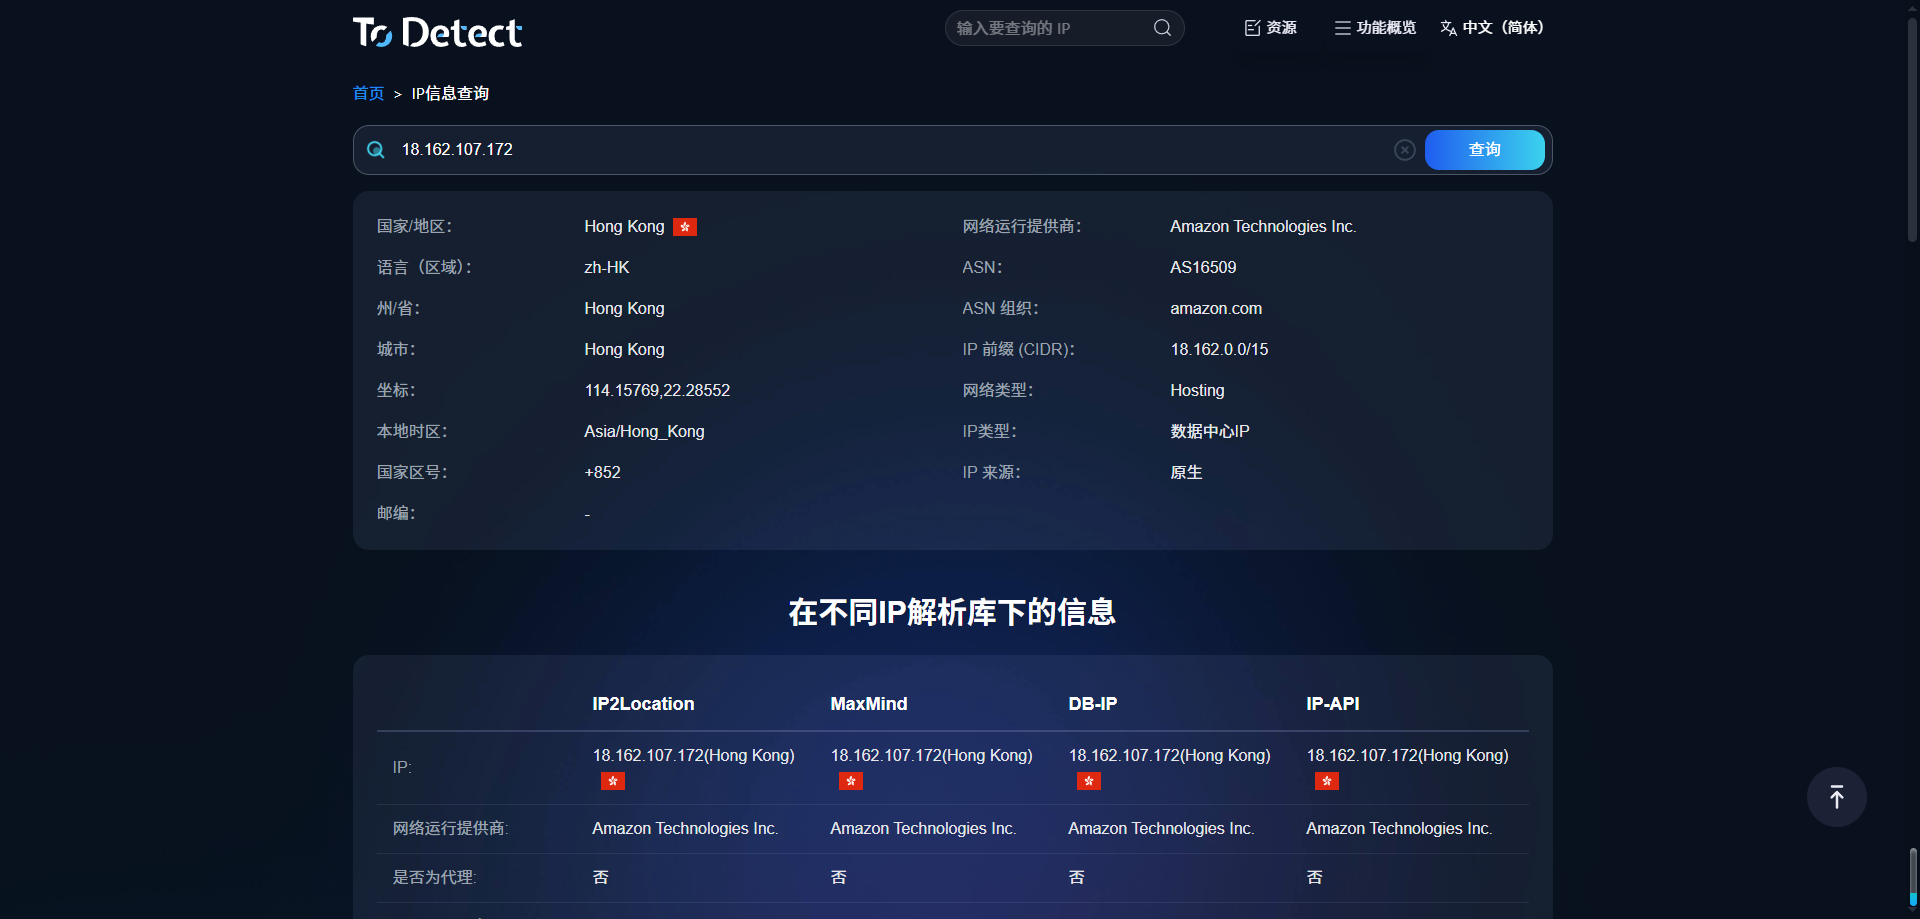1920x919 pixels.
Task: Click the resources menu icon
Action: point(1252,28)
